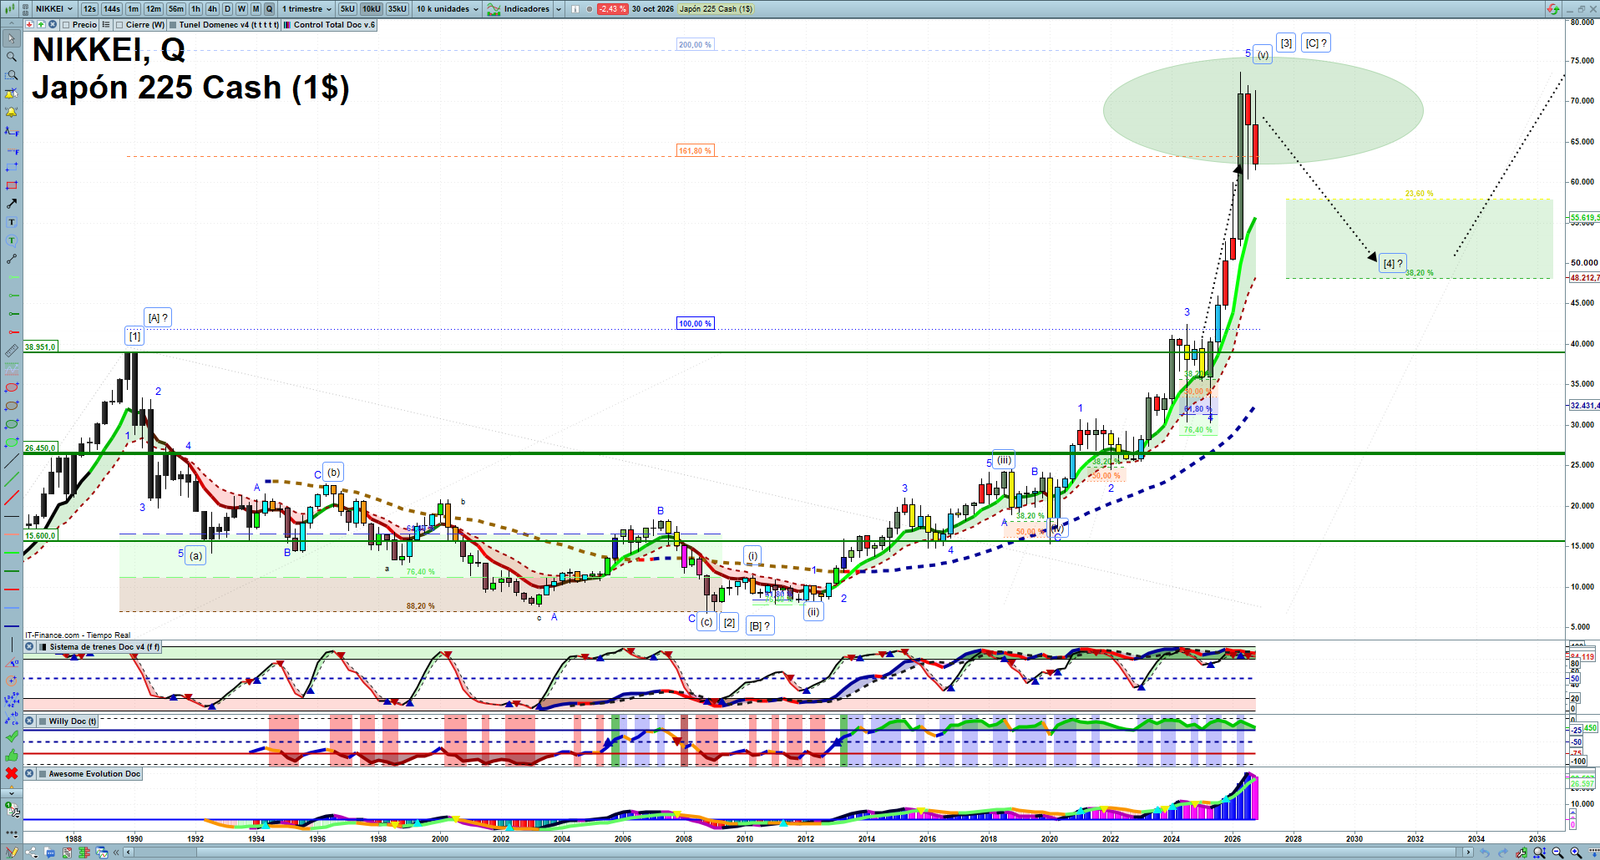Image resolution: width=1600 pixels, height=860 pixels.
Task: Click the green plus icon in price panel header
Action: (41, 24)
